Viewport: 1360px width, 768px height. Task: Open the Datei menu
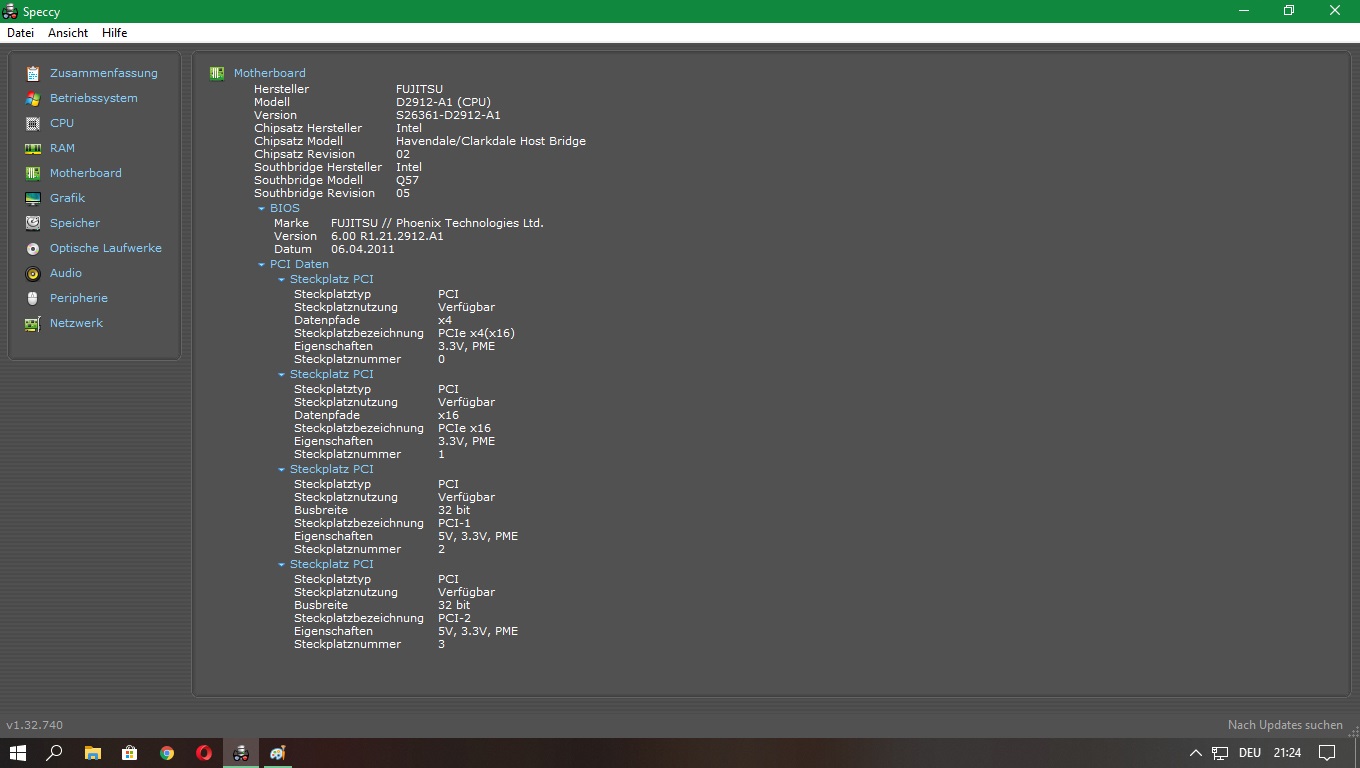(20, 33)
